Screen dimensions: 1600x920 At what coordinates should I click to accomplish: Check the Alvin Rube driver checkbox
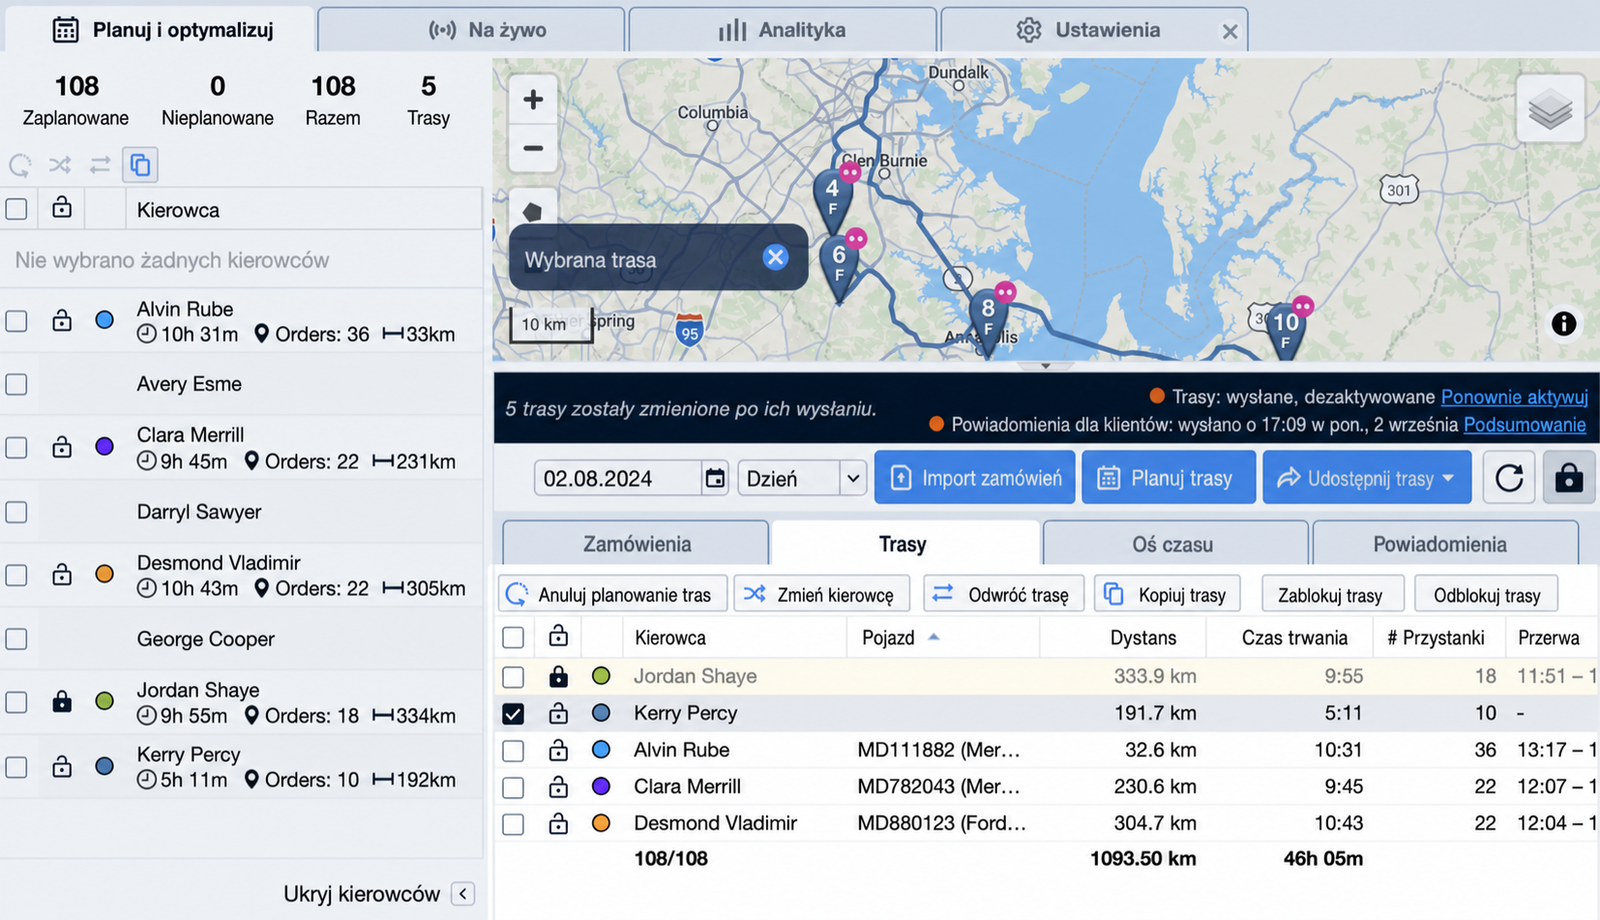click(x=16, y=321)
